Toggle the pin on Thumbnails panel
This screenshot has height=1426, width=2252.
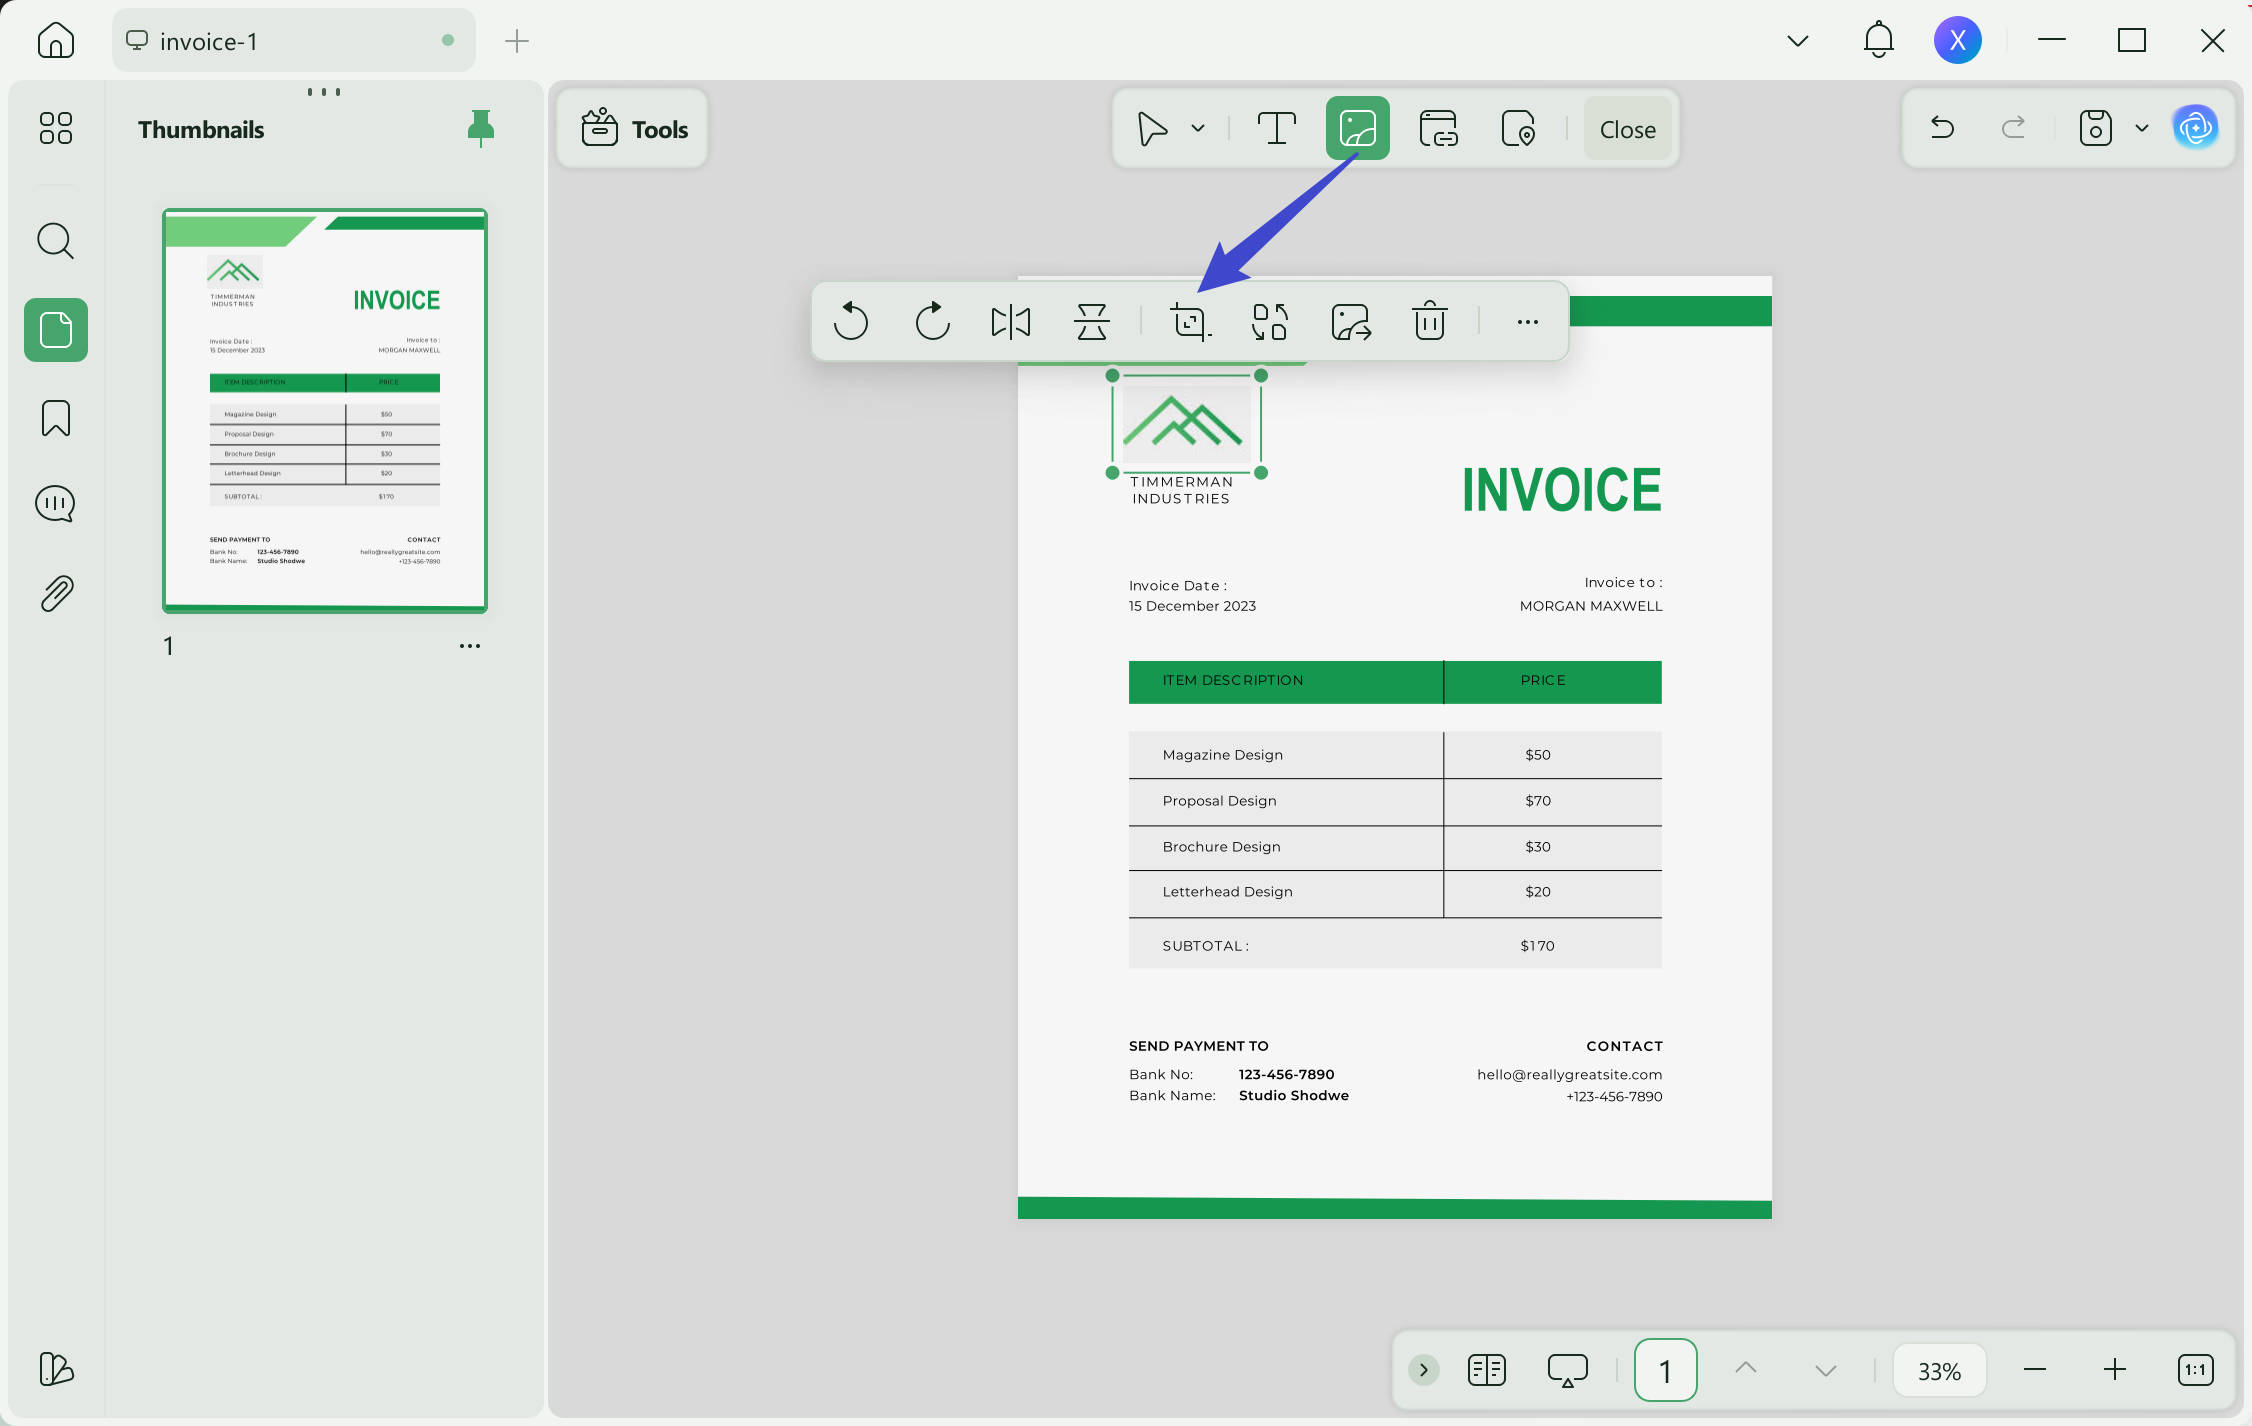(x=481, y=129)
